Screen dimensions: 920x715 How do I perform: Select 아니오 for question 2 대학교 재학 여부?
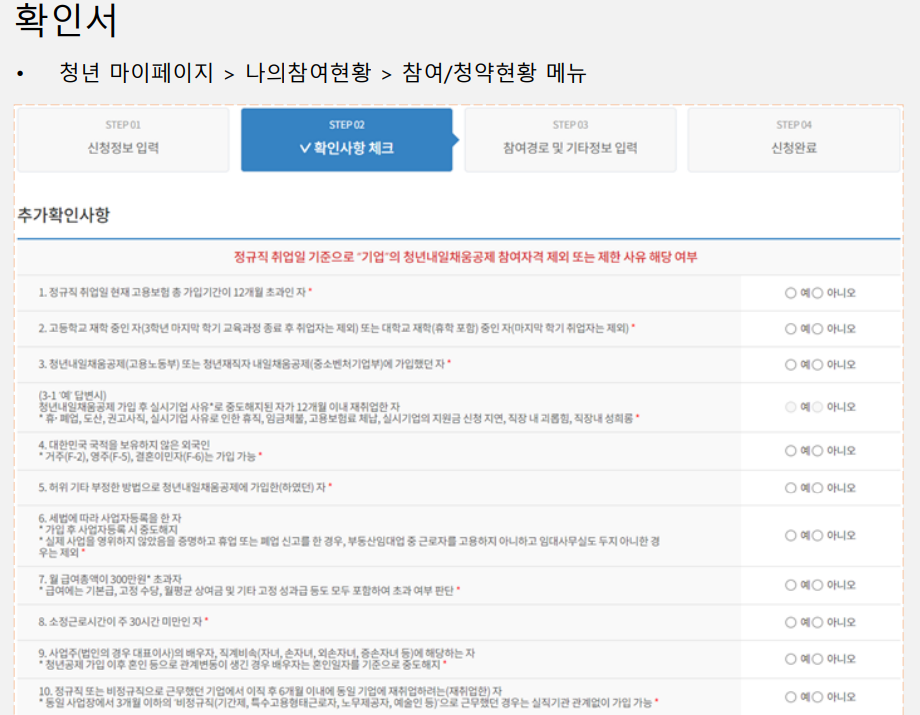tap(818, 328)
